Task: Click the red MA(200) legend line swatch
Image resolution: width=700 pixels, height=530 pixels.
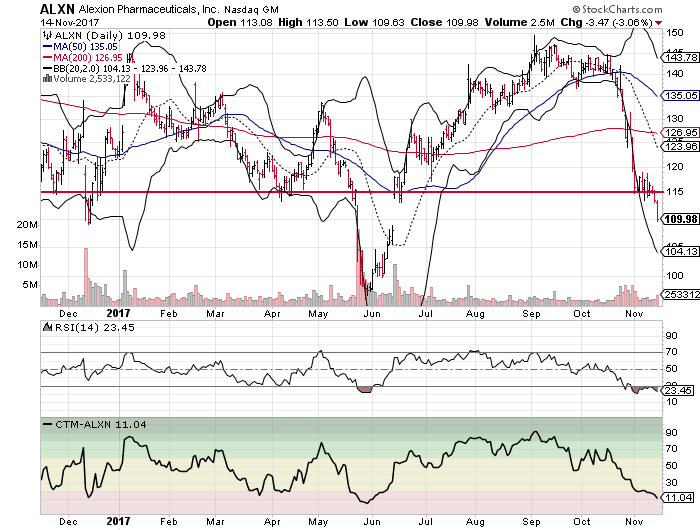Action: (47, 58)
